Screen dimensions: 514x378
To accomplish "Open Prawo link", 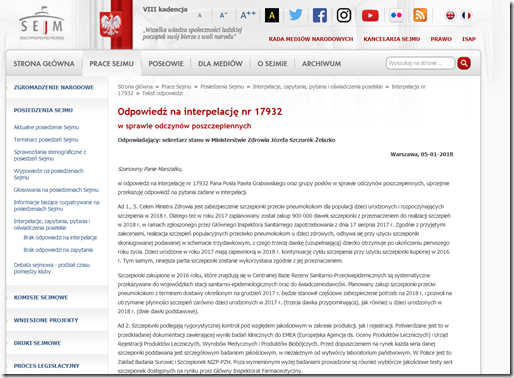I will [441, 39].
